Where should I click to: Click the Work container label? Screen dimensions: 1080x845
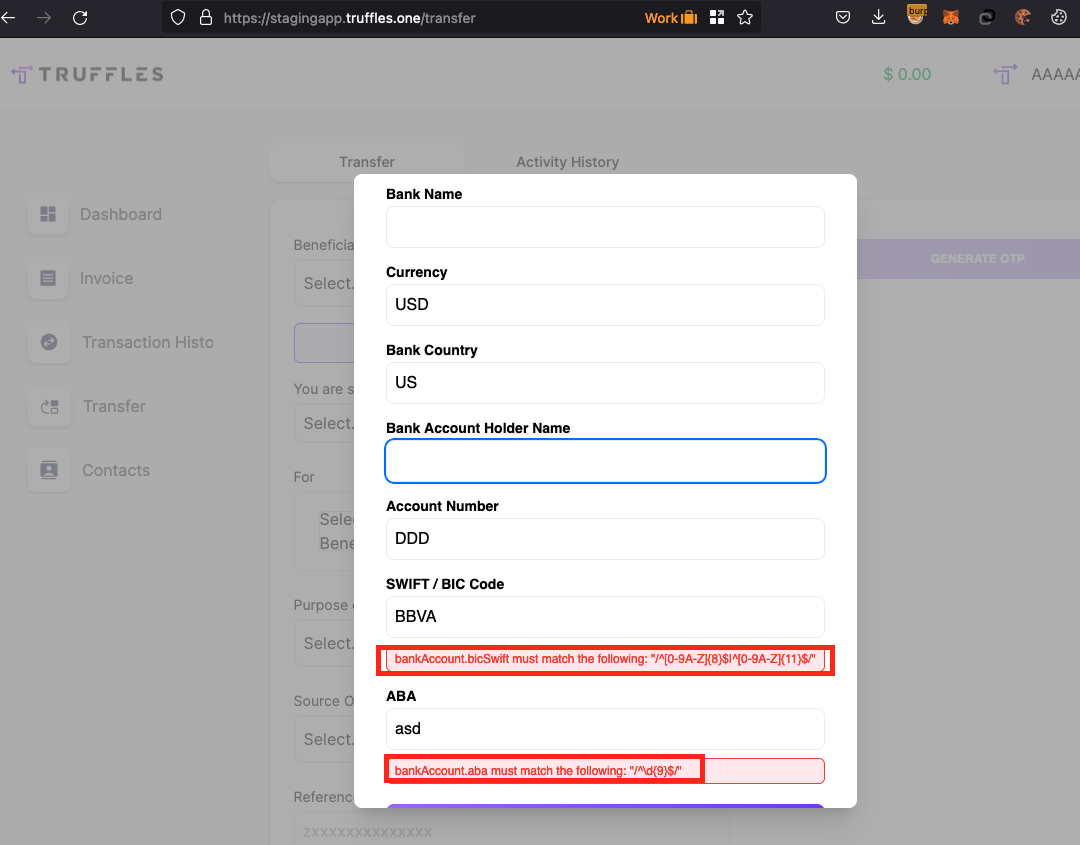671,18
